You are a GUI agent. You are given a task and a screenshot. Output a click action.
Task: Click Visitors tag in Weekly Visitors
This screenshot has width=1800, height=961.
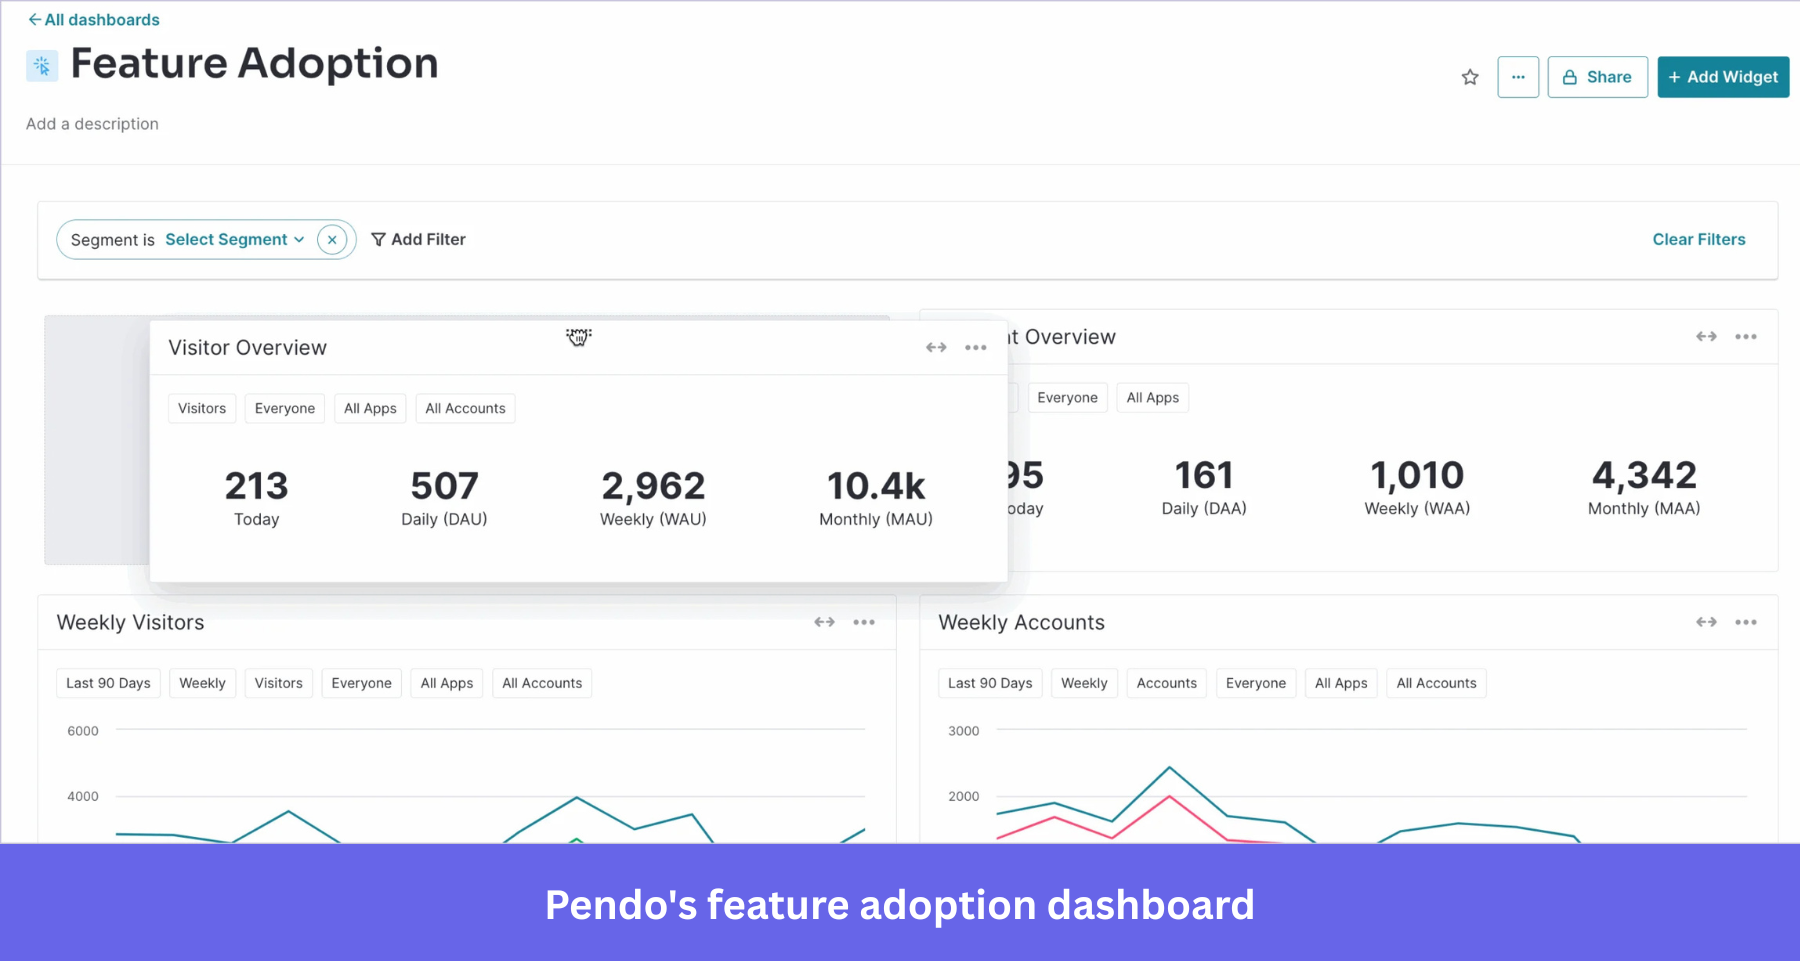point(278,683)
